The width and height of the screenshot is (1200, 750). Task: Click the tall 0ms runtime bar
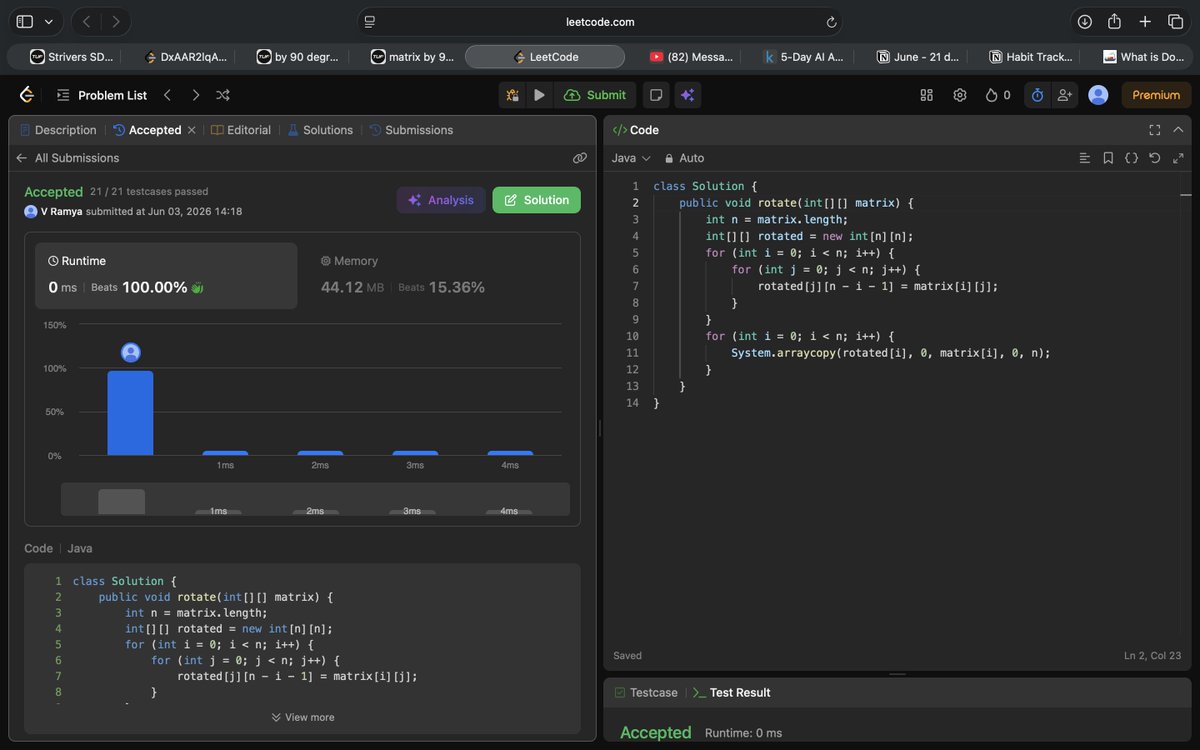pos(130,413)
